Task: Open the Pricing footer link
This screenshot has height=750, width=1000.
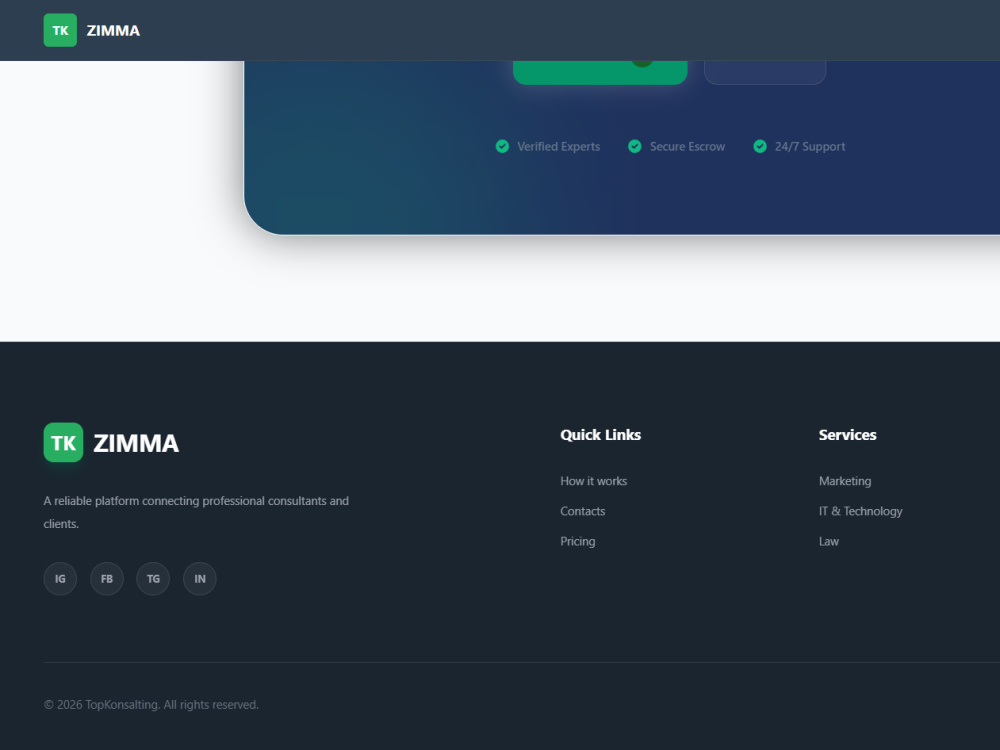Action: (577, 541)
